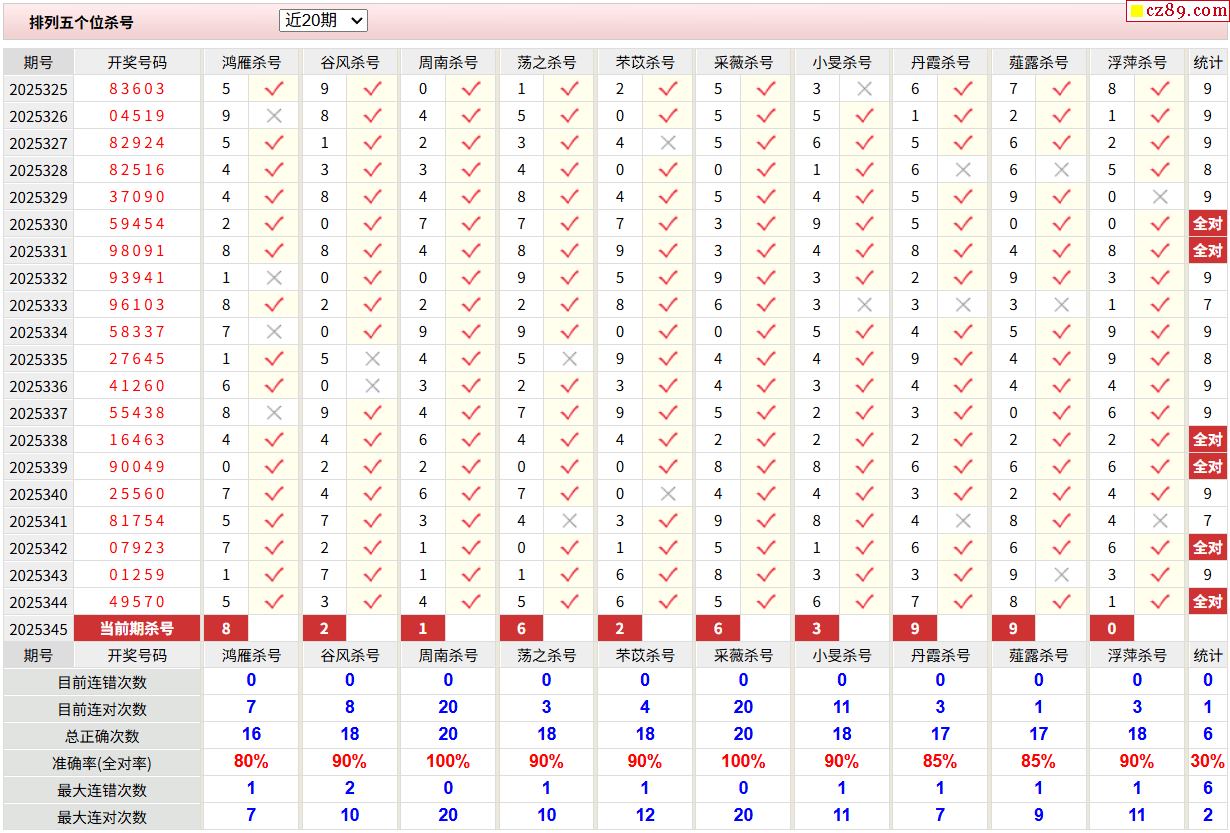Open the 近20期 period dropdown
Screen dimensions: 1230x833
coord(323,20)
